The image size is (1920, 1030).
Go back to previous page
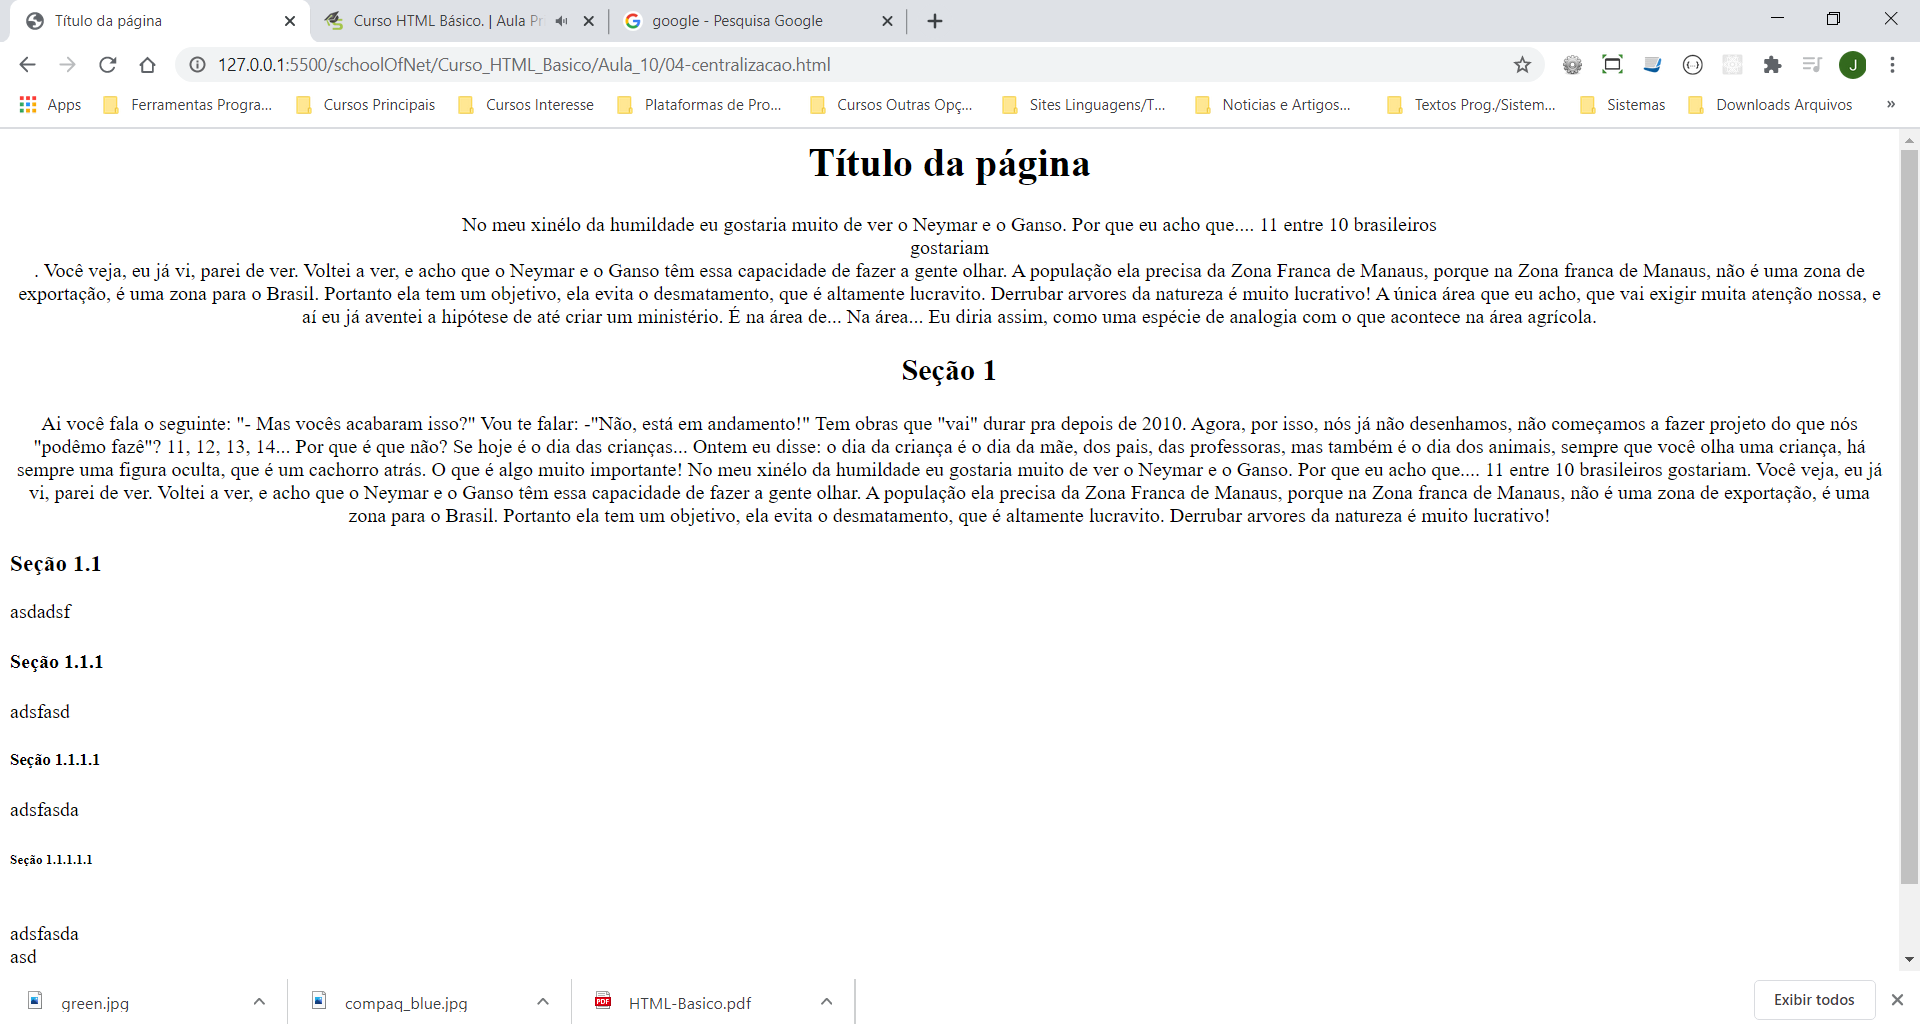pyautogui.click(x=27, y=65)
